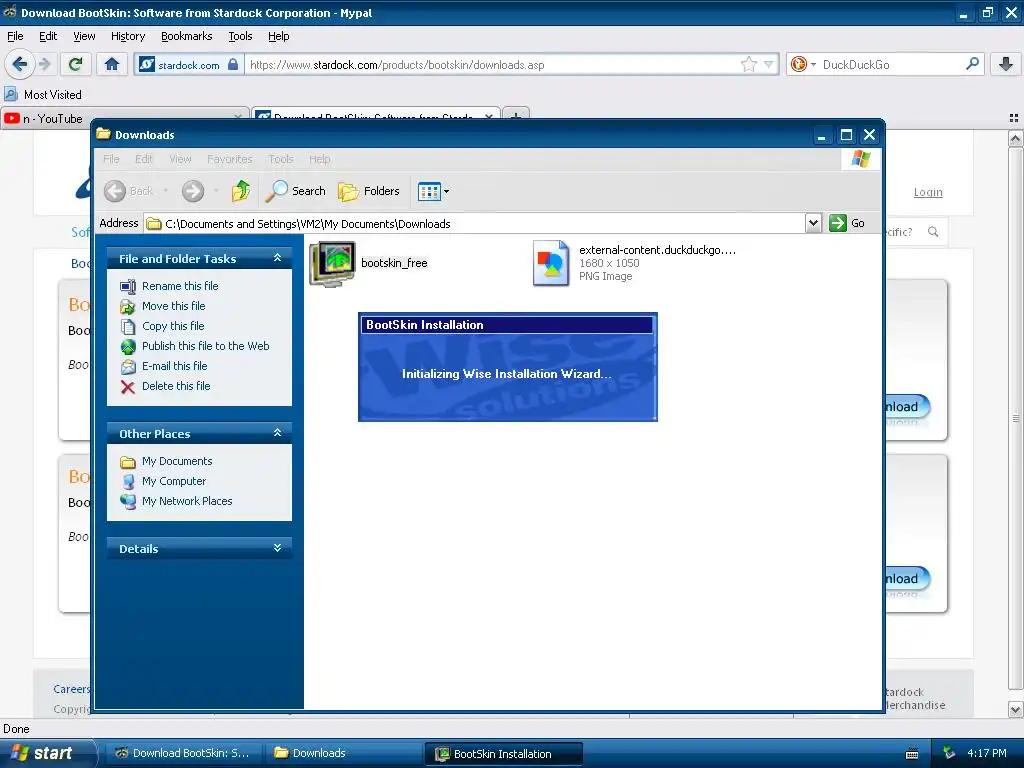Click Rename this file
The height and width of the screenshot is (768, 1024).
180,286
